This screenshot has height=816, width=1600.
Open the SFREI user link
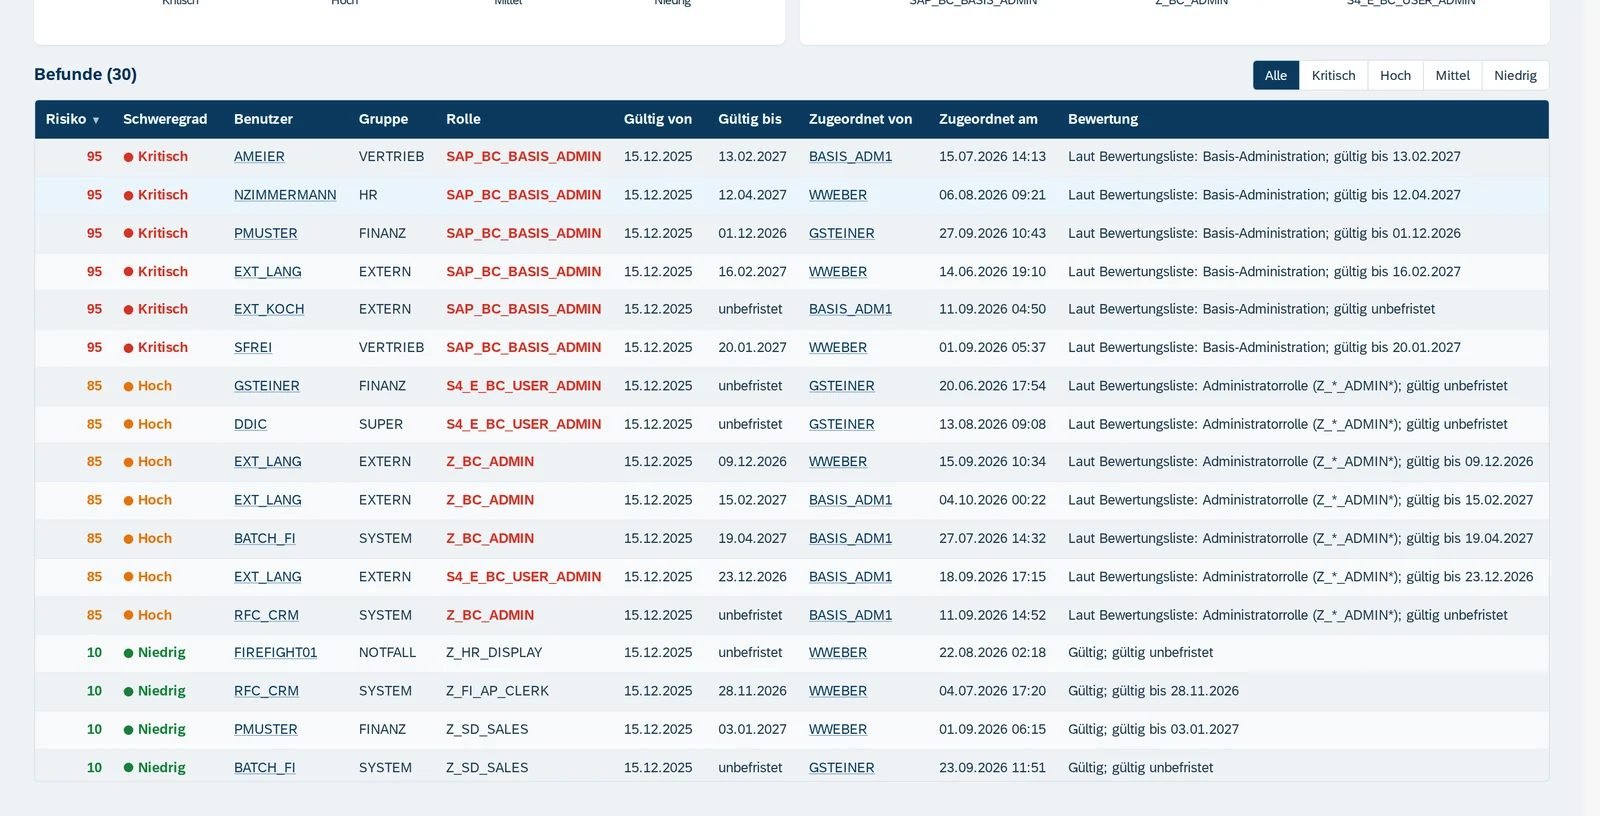click(x=253, y=348)
